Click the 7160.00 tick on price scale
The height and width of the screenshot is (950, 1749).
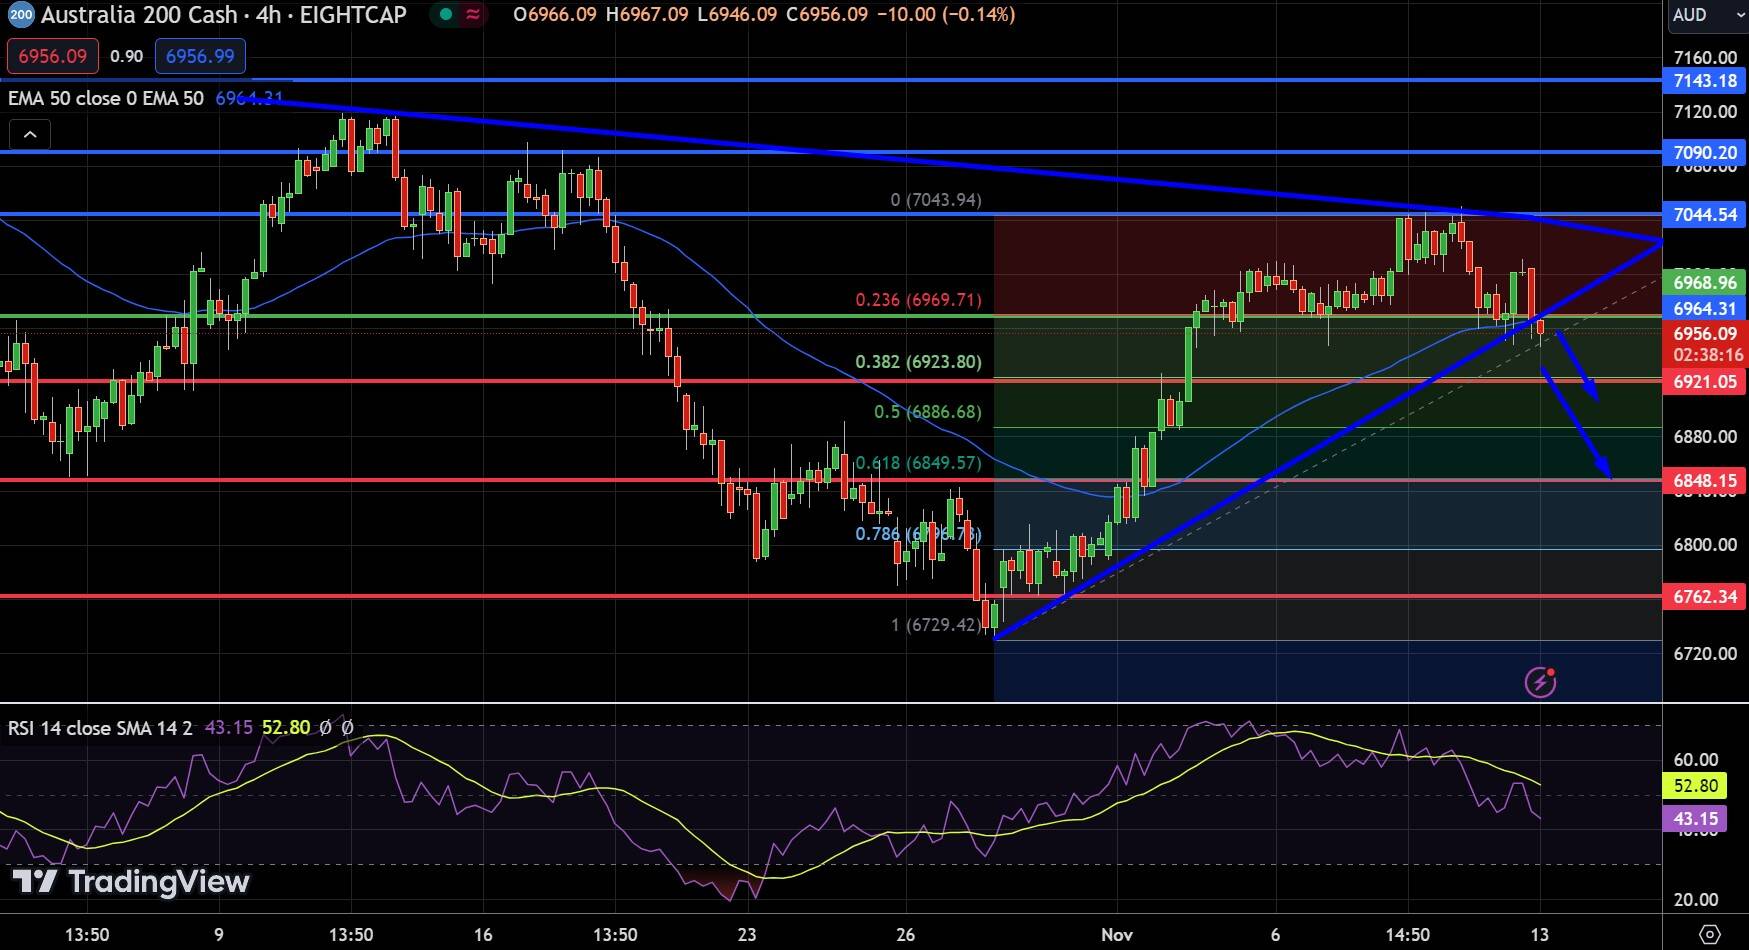pos(1705,58)
